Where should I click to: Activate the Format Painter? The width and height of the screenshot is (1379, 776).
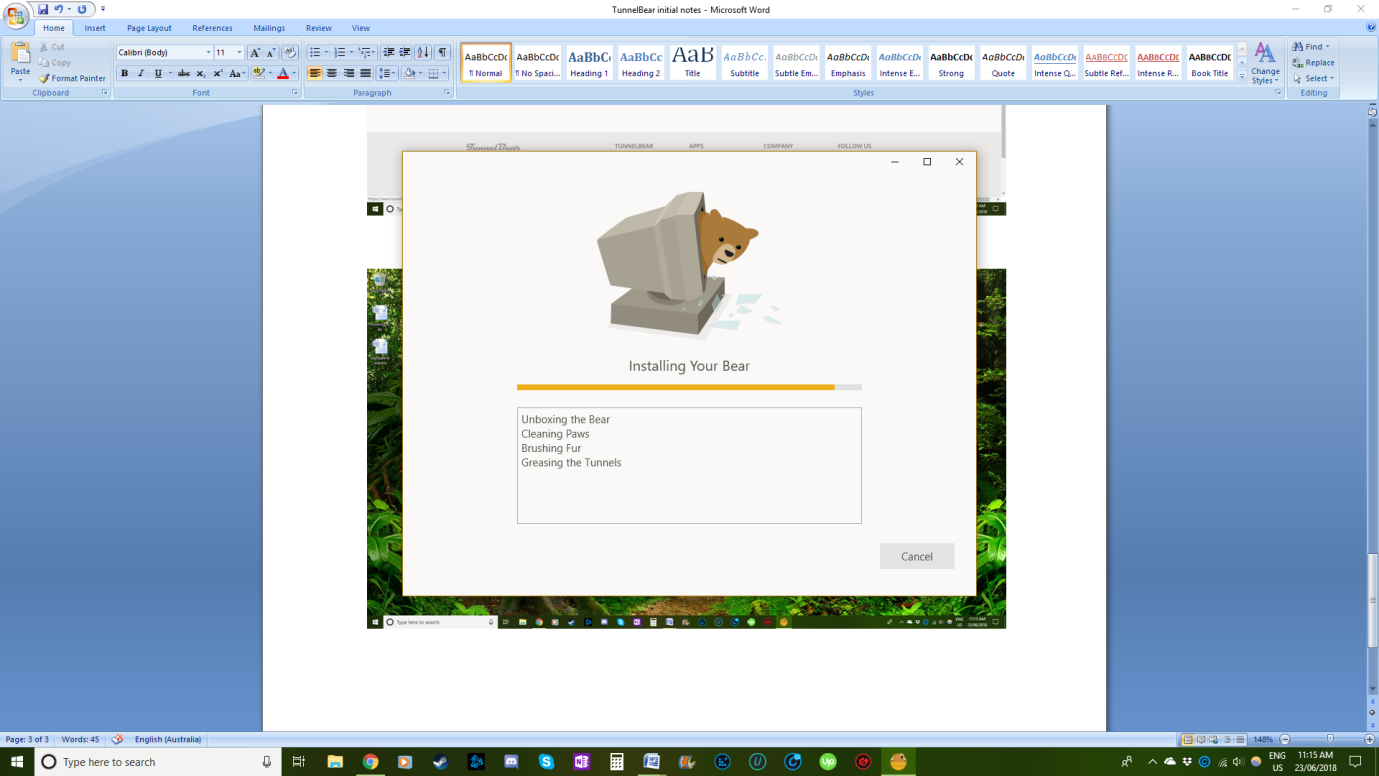[72, 78]
